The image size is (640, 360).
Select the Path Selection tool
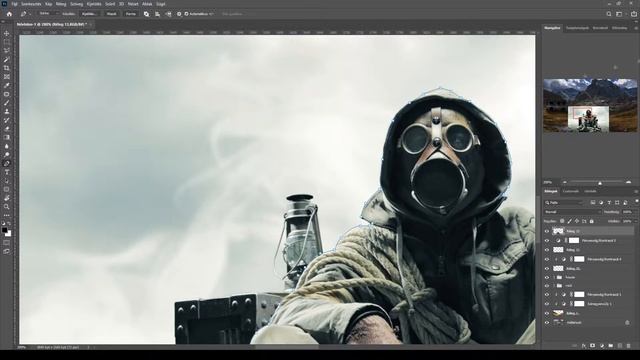(7, 181)
